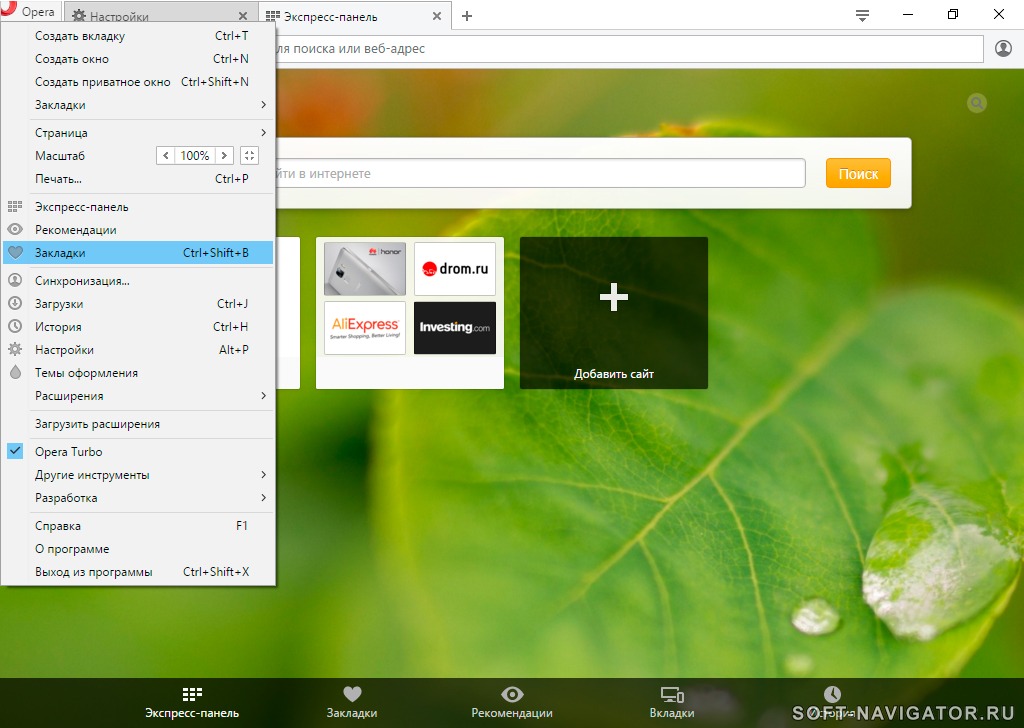Expand the Расширения submenu arrow

263,396
